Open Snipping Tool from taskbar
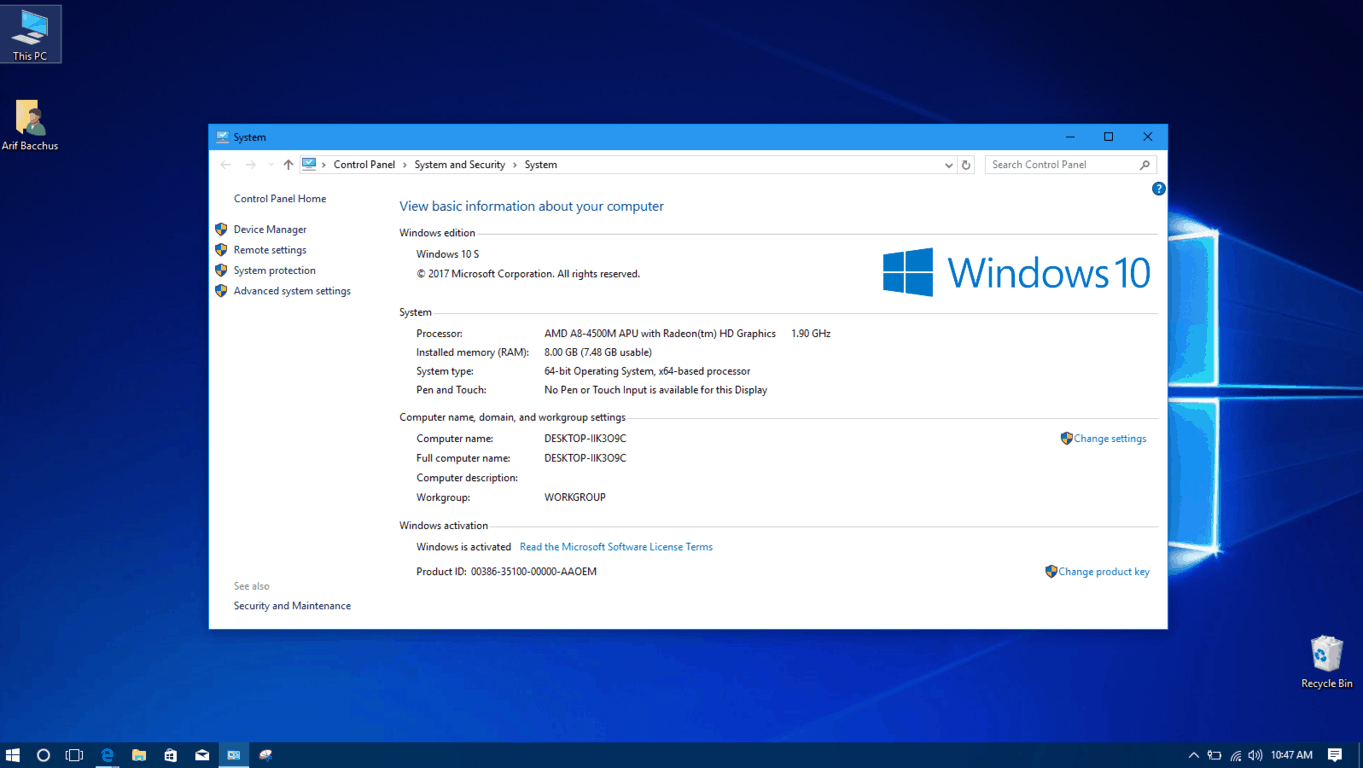This screenshot has width=1363, height=768. coord(265,755)
